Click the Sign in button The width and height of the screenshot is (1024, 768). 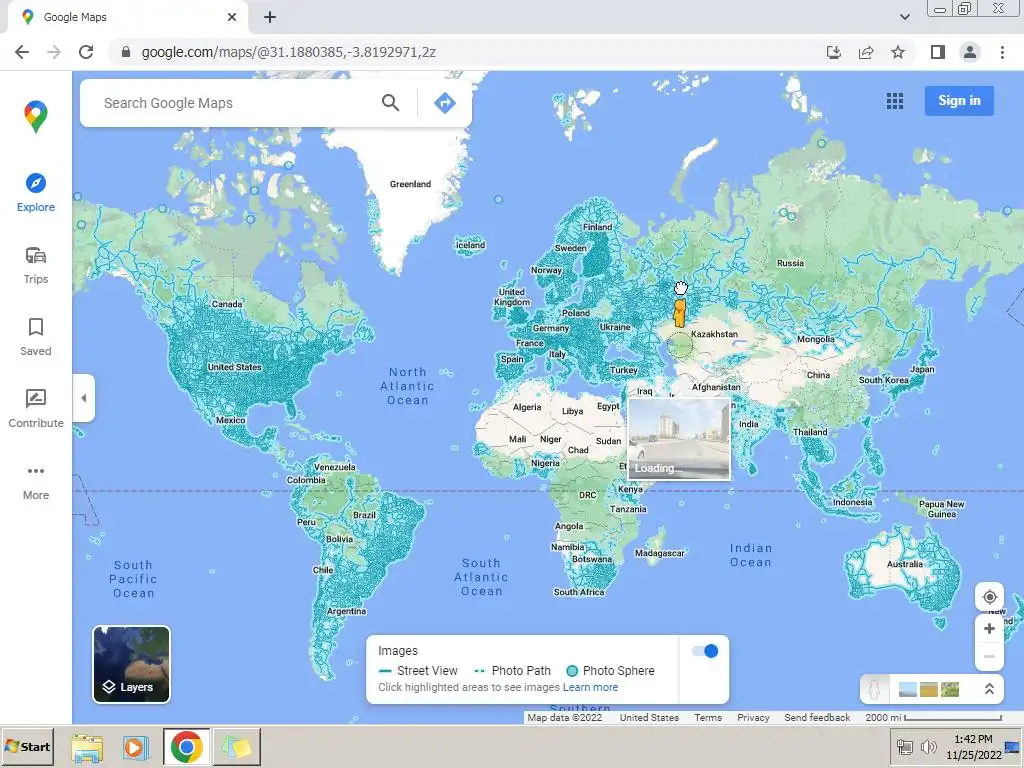coord(959,101)
